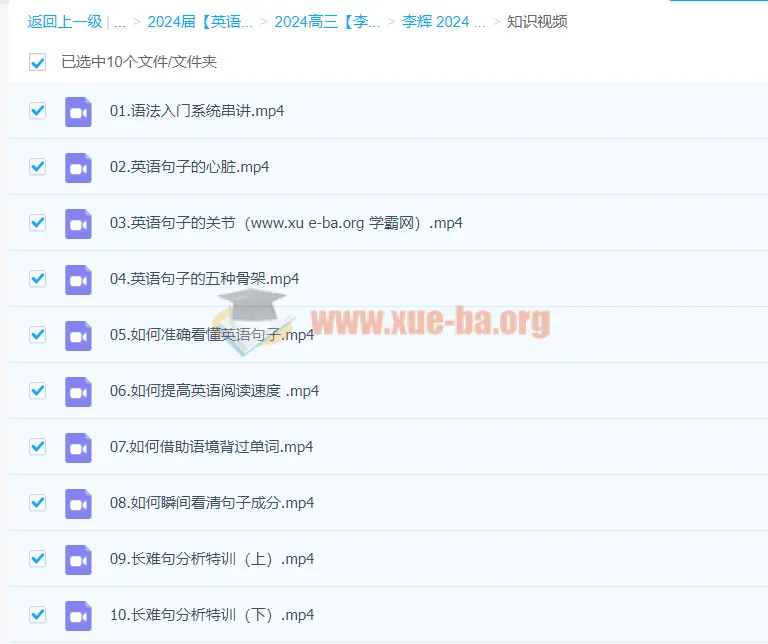The height and width of the screenshot is (644, 768).
Task: Click video icon for 09.长难句分析特训（上）.mp4
Action: pyautogui.click(x=78, y=559)
